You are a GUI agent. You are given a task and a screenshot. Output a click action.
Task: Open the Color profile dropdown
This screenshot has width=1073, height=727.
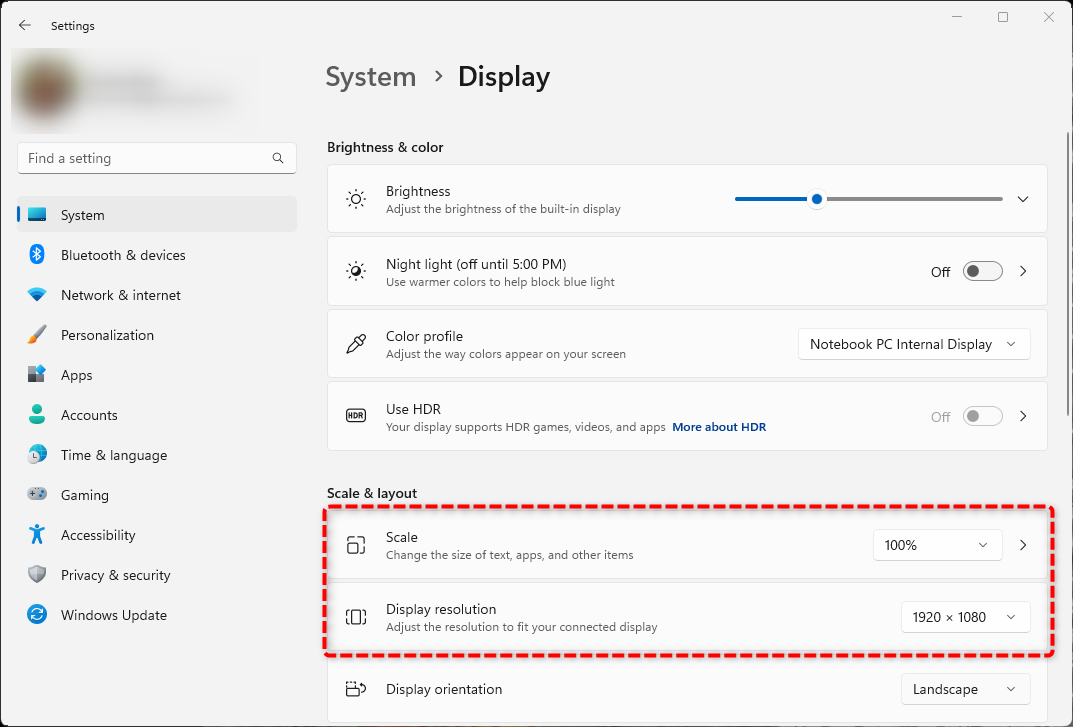[913, 343]
